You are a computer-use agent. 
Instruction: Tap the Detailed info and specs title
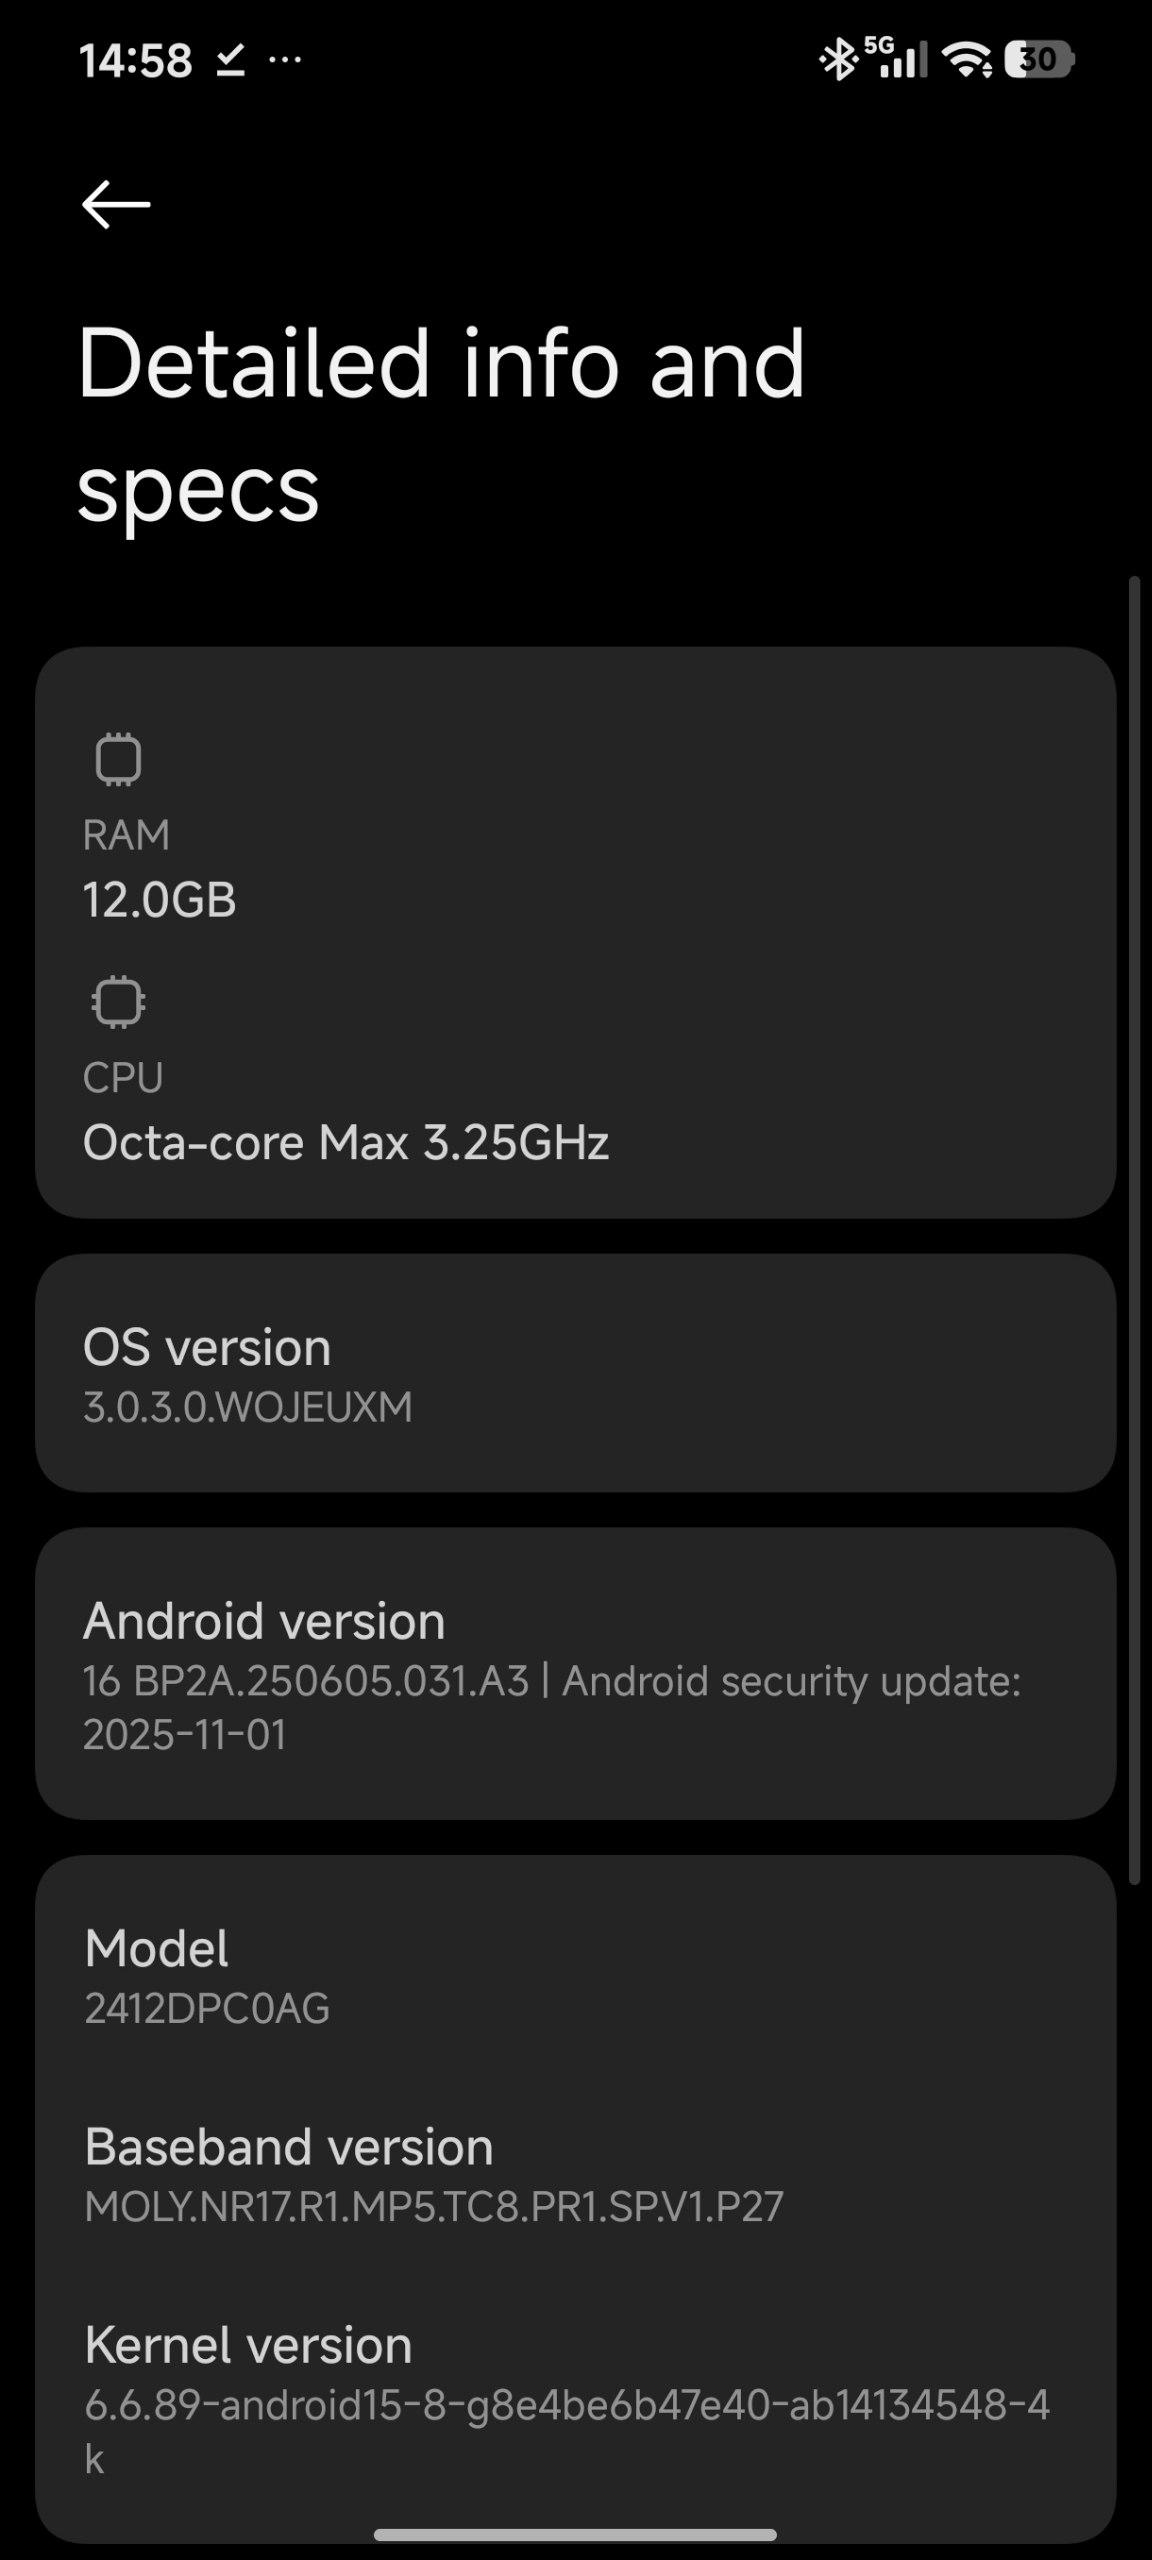tap(440, 424)
